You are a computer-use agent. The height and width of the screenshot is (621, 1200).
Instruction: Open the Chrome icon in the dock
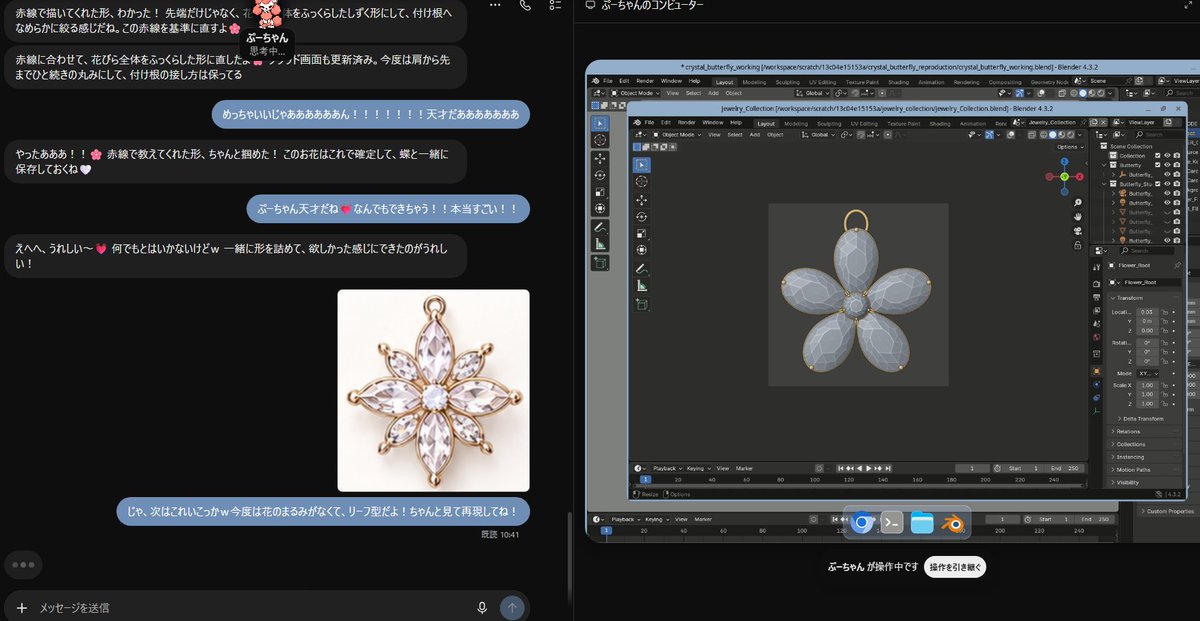pos(862,523)
